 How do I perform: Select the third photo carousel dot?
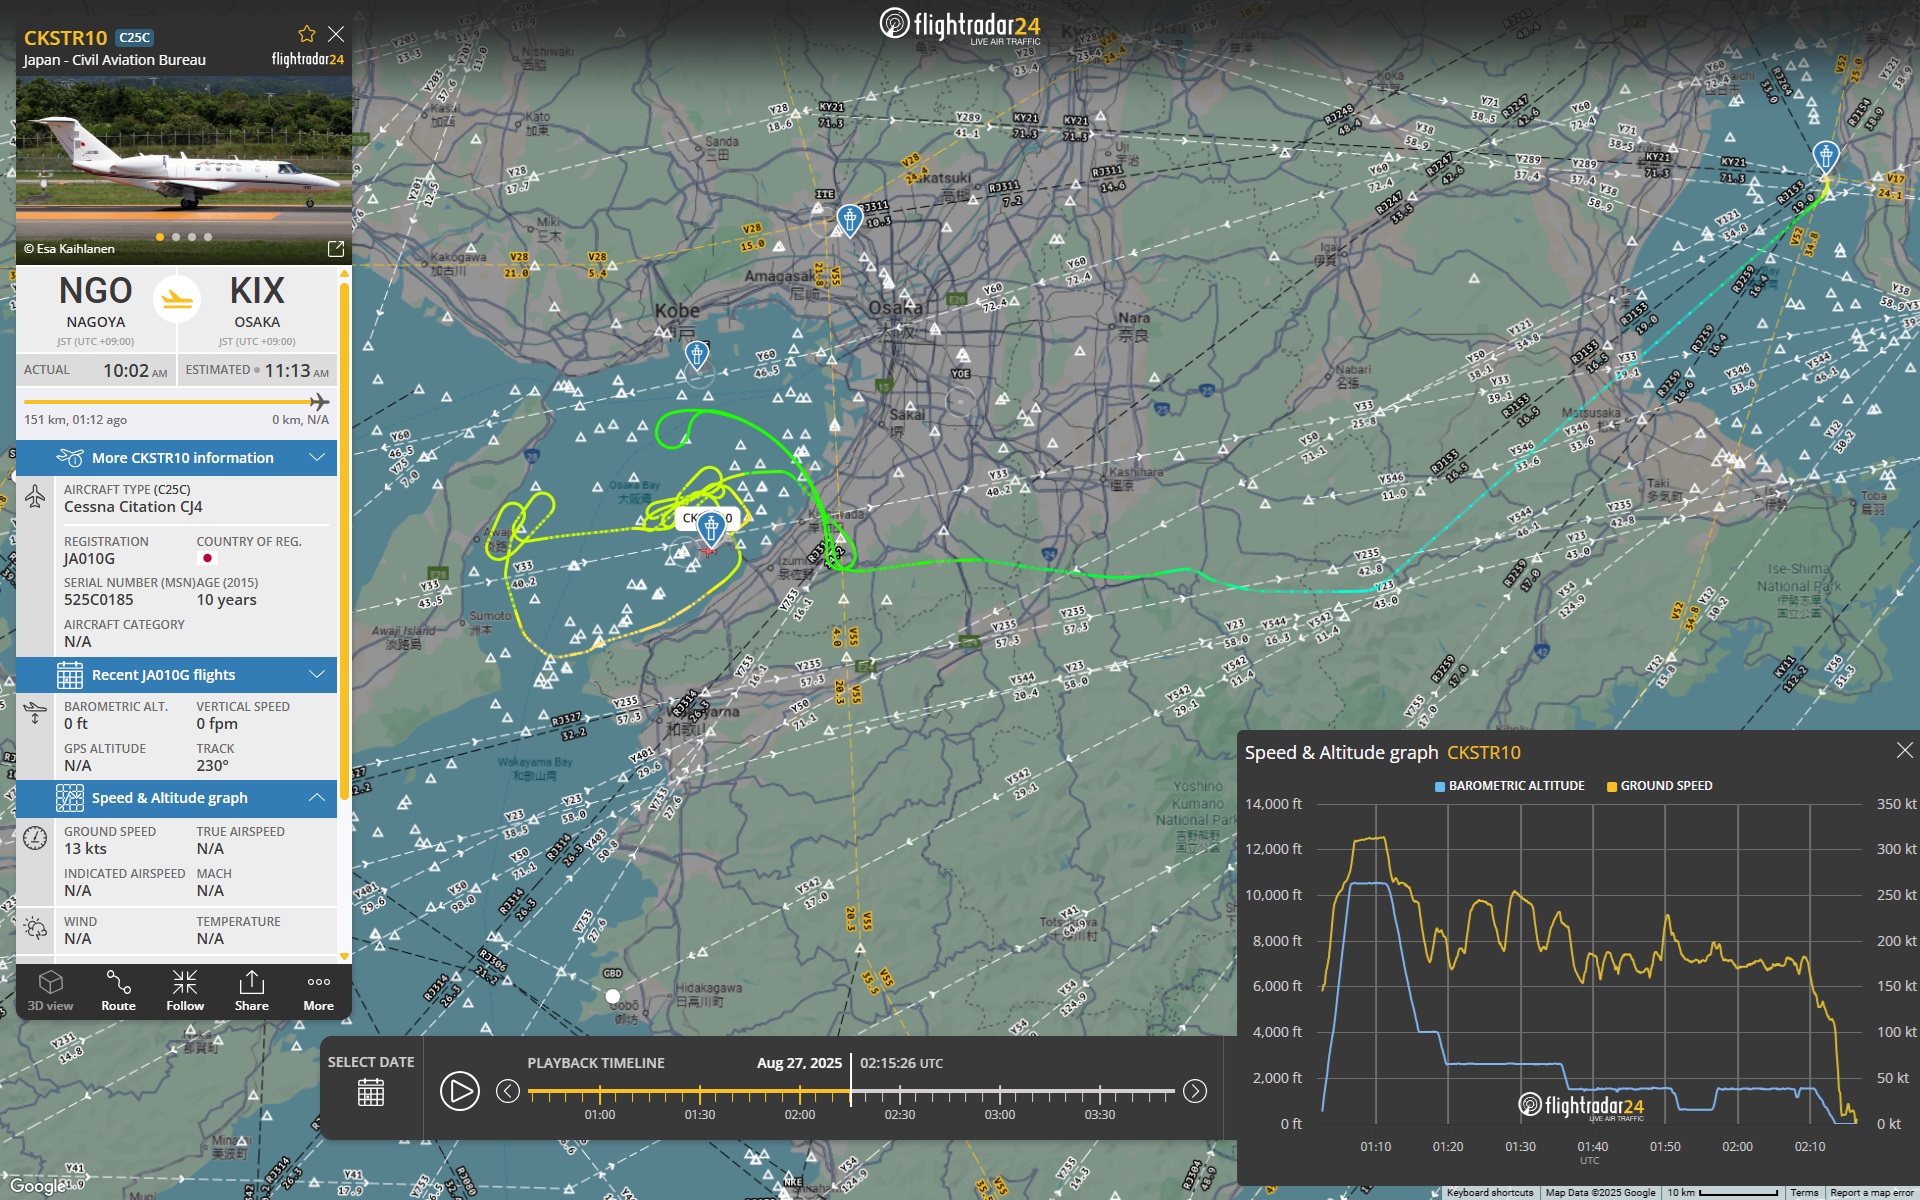pos(192,237)
